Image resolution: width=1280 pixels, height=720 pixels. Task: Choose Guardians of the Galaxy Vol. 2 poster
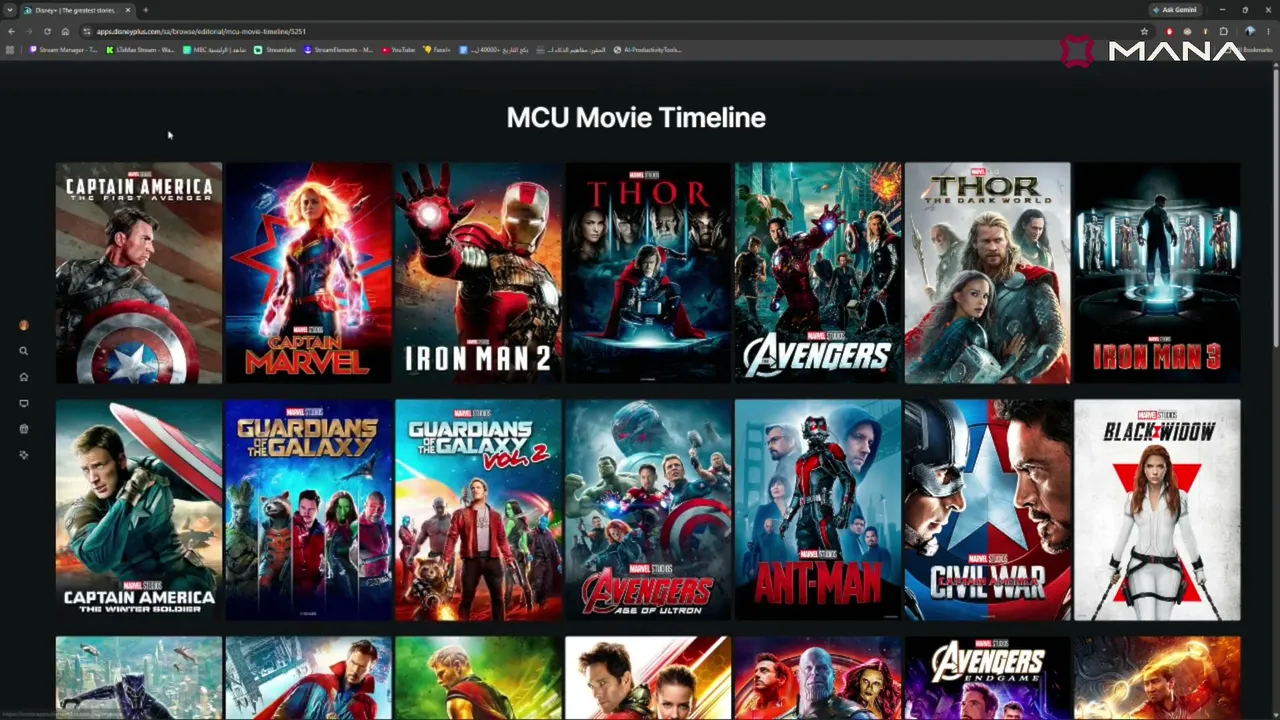[x=478, y=510]
